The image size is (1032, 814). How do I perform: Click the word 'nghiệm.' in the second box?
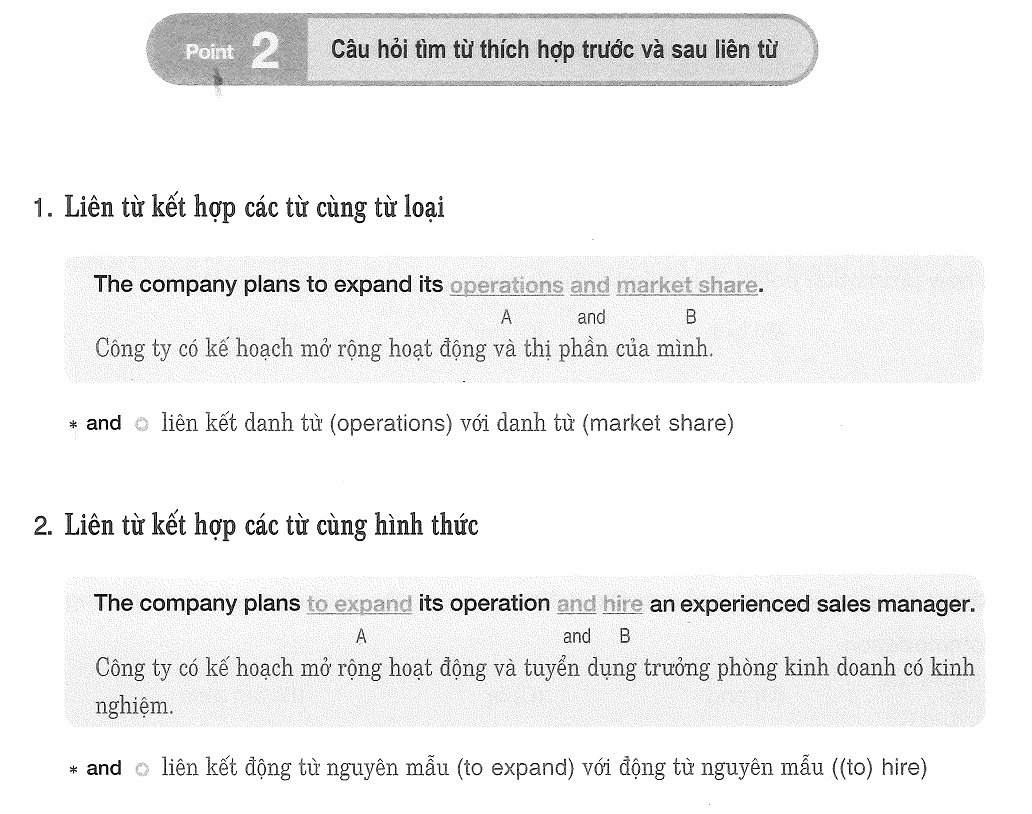tap(134, 706)
